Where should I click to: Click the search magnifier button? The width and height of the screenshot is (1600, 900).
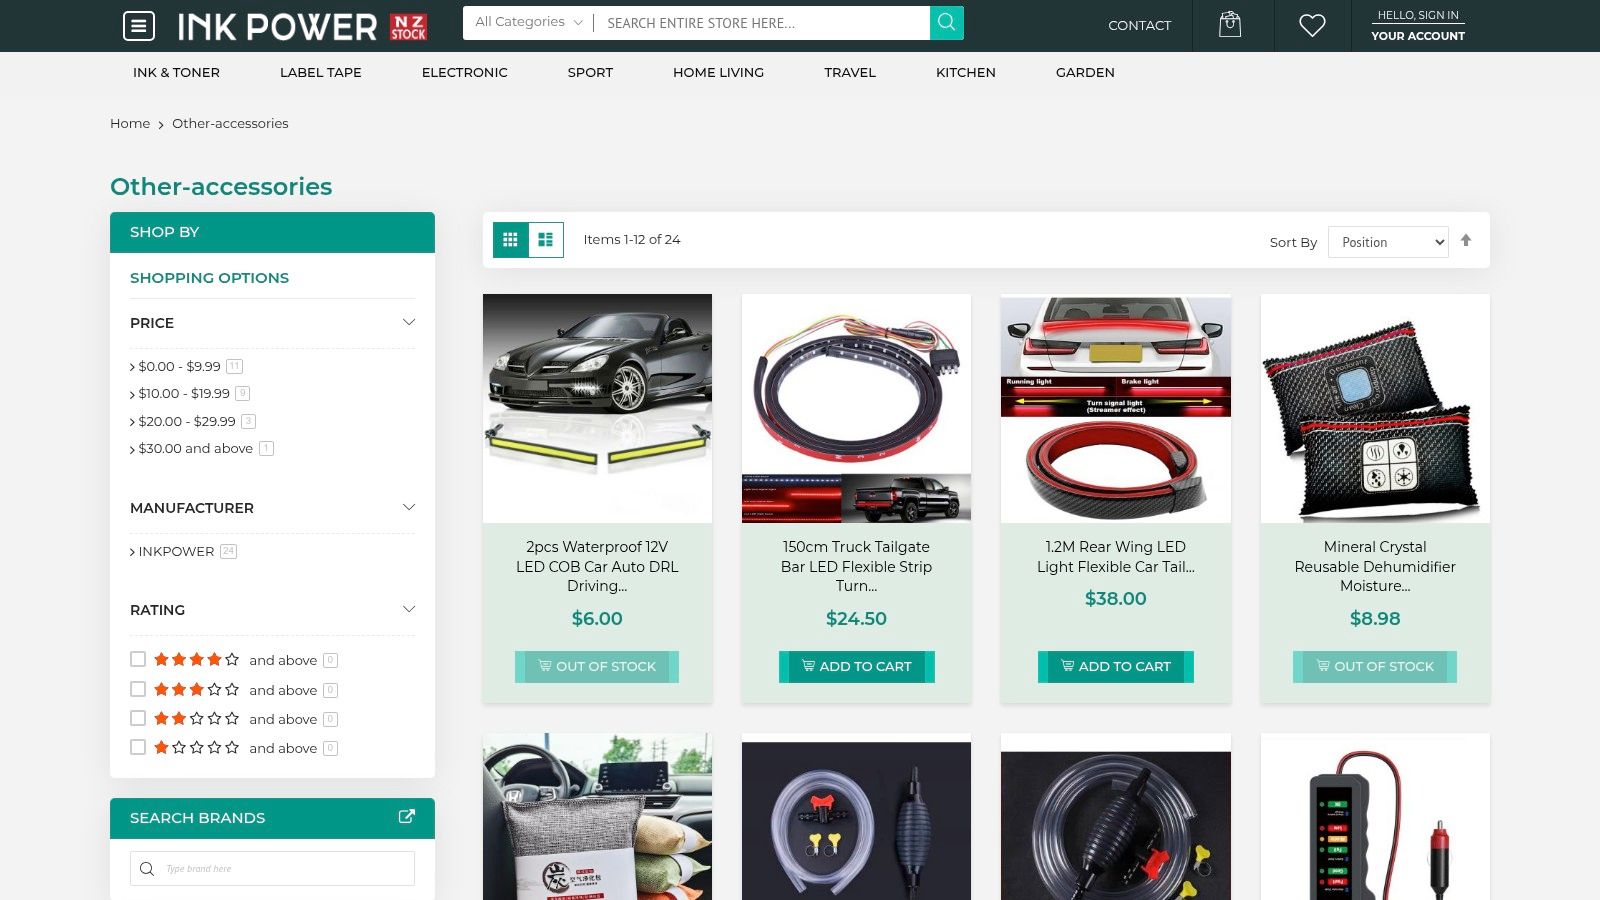(946, 23)
